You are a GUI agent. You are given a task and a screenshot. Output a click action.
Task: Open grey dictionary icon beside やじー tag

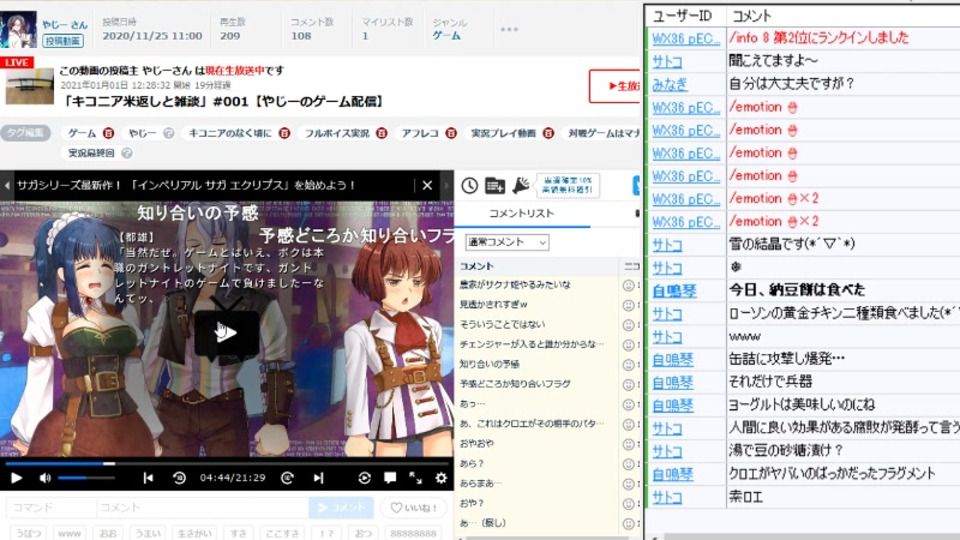click(168, 133)
